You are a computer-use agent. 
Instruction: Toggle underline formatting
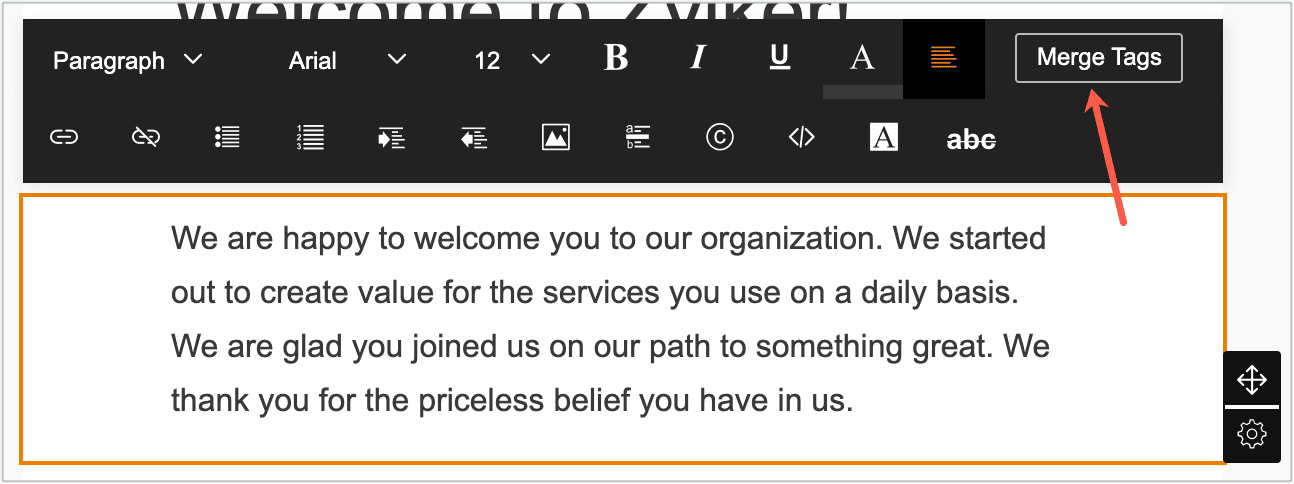pos(780,59)
